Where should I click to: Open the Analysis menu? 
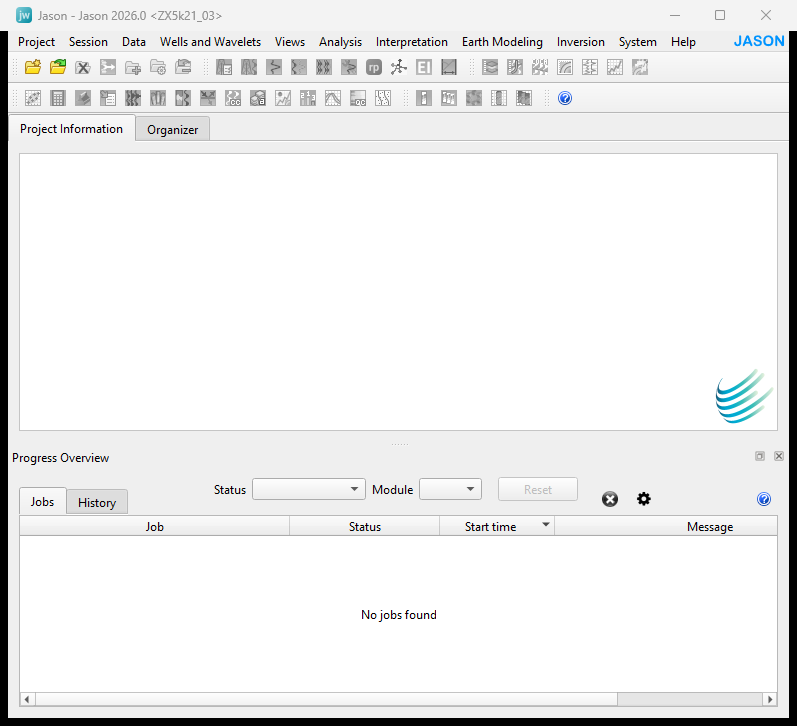(x=341, y=42)
